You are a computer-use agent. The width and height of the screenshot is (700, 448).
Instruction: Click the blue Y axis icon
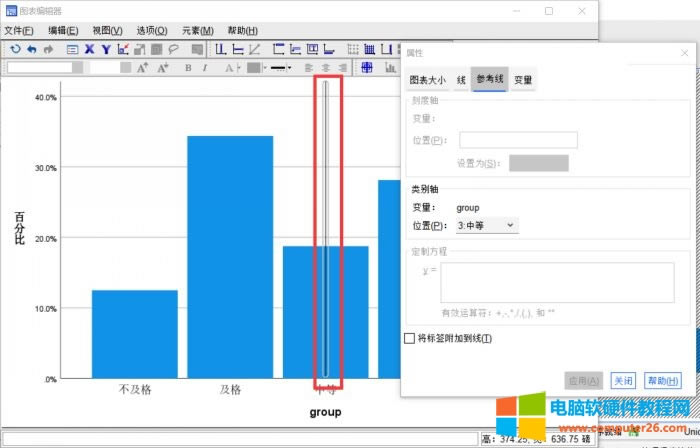click(105, 48)
